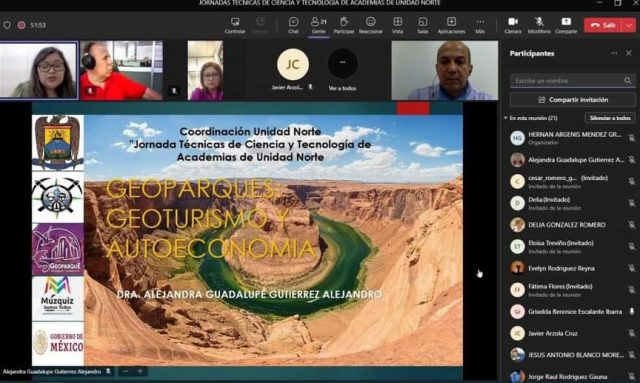Open Participantes panel more options
The image size is (640, 383).
pos(614,53)
